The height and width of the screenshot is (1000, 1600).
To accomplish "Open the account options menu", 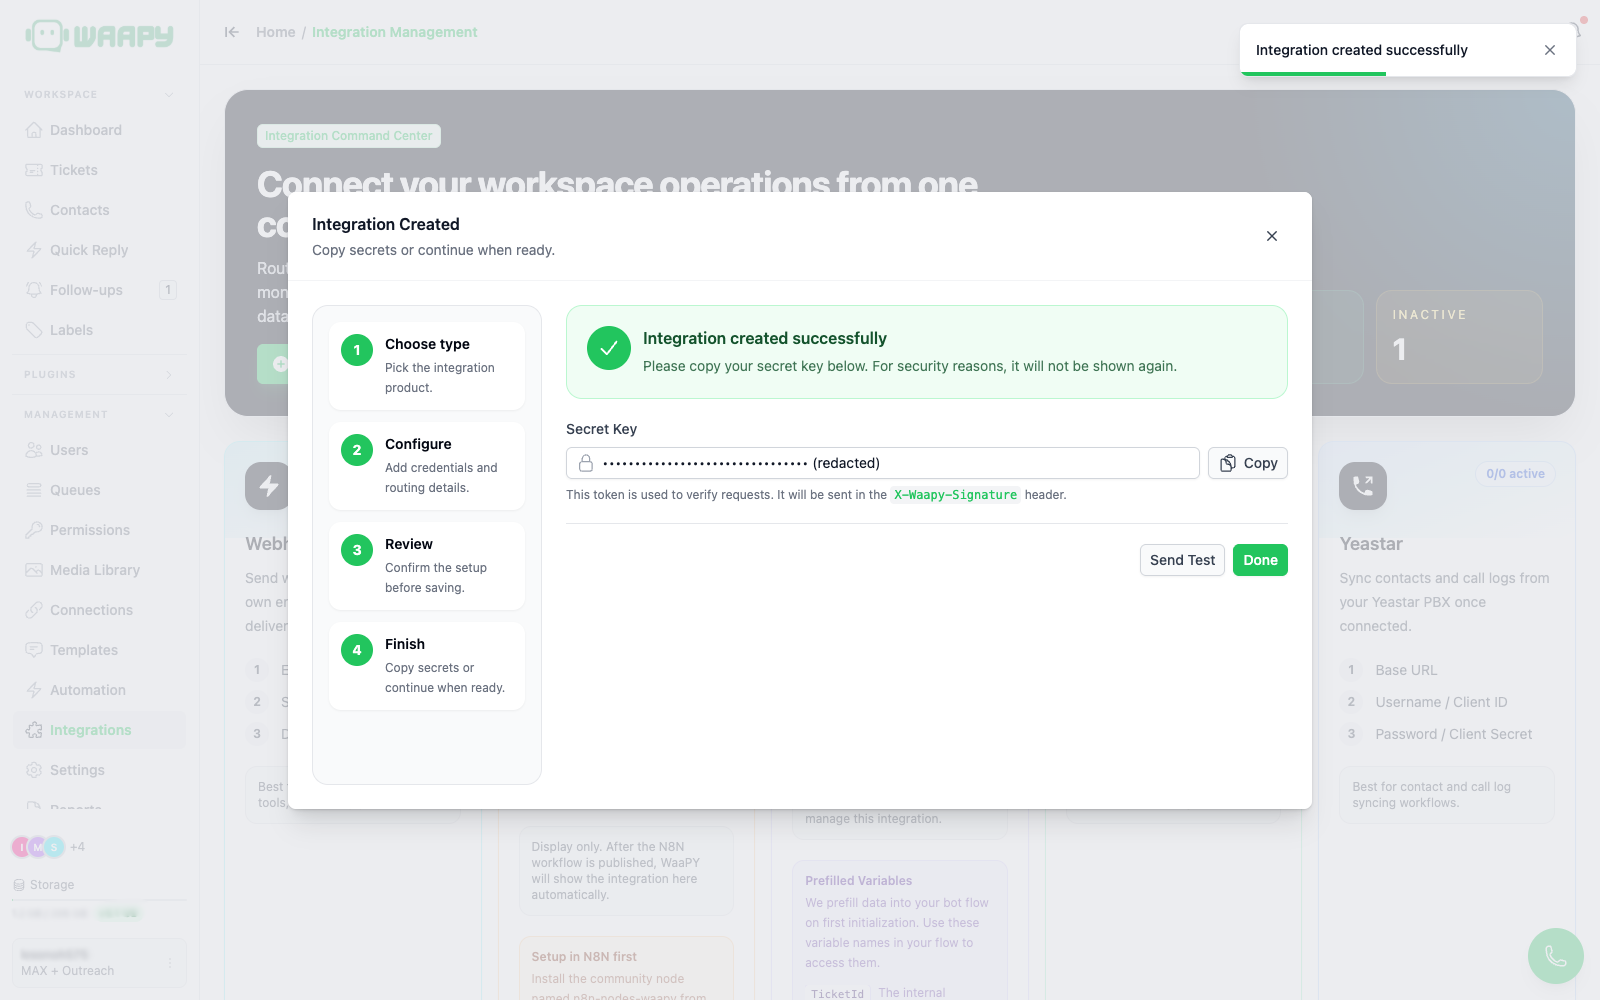I will [170, 962].
